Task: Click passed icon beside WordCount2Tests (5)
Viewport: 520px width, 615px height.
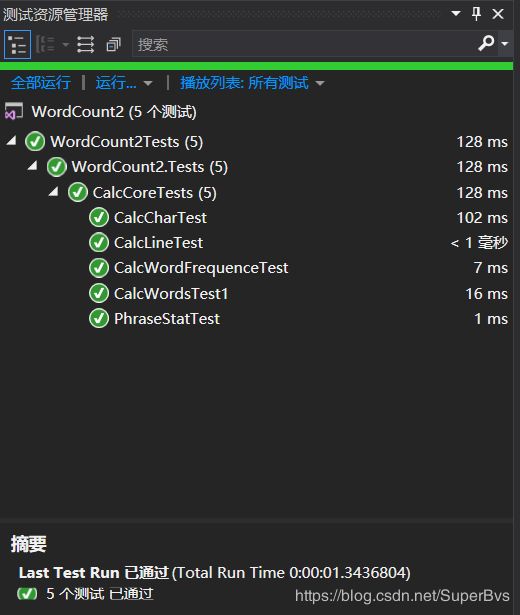Action: coord(35,142)
